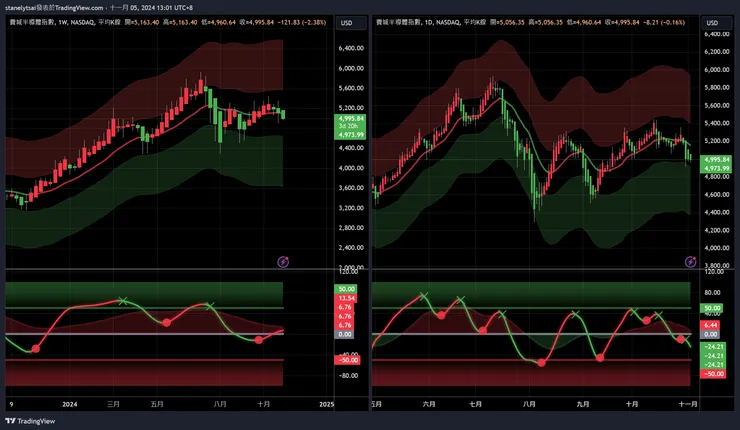Image resolution: width=740 pixels, height=430 pixels.
Task: Click 5,800.00 on daily price axis
Action: tap(716, 87)
